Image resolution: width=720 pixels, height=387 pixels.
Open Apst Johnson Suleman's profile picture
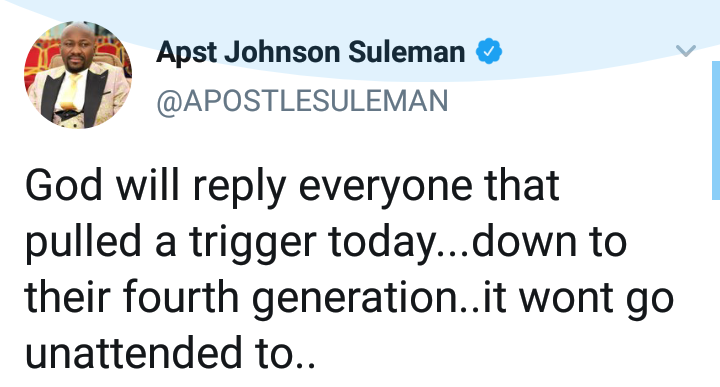(78, 75)
